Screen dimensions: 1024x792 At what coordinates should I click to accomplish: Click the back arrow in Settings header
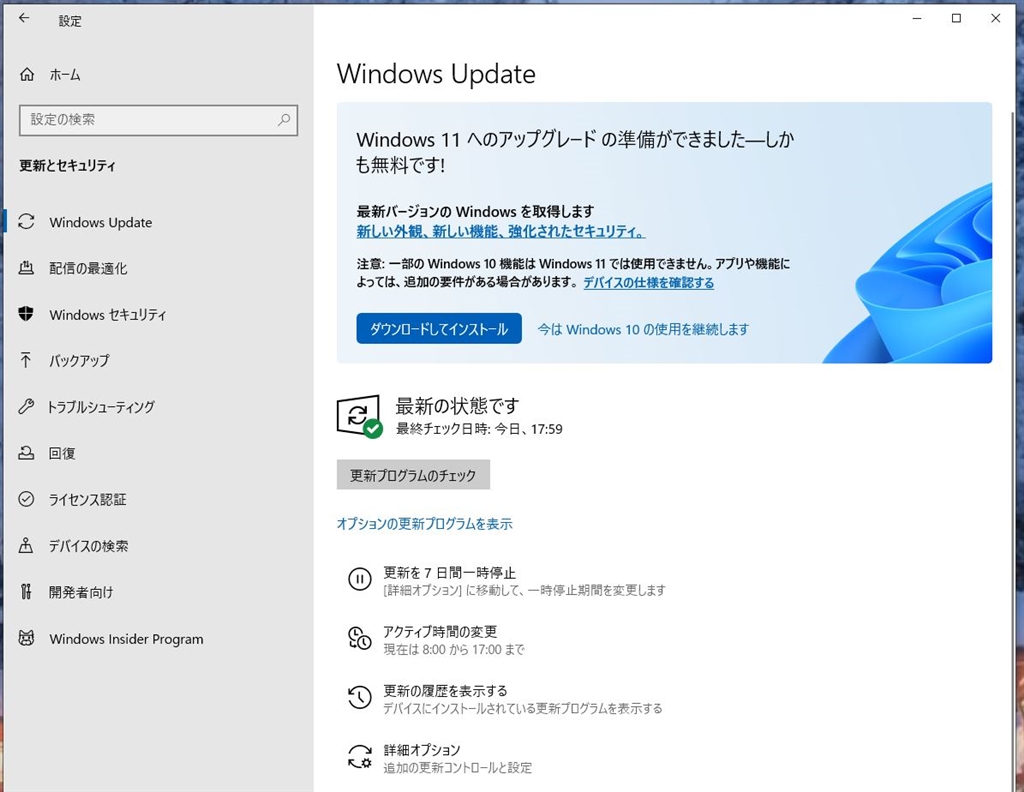pos(24,18)
